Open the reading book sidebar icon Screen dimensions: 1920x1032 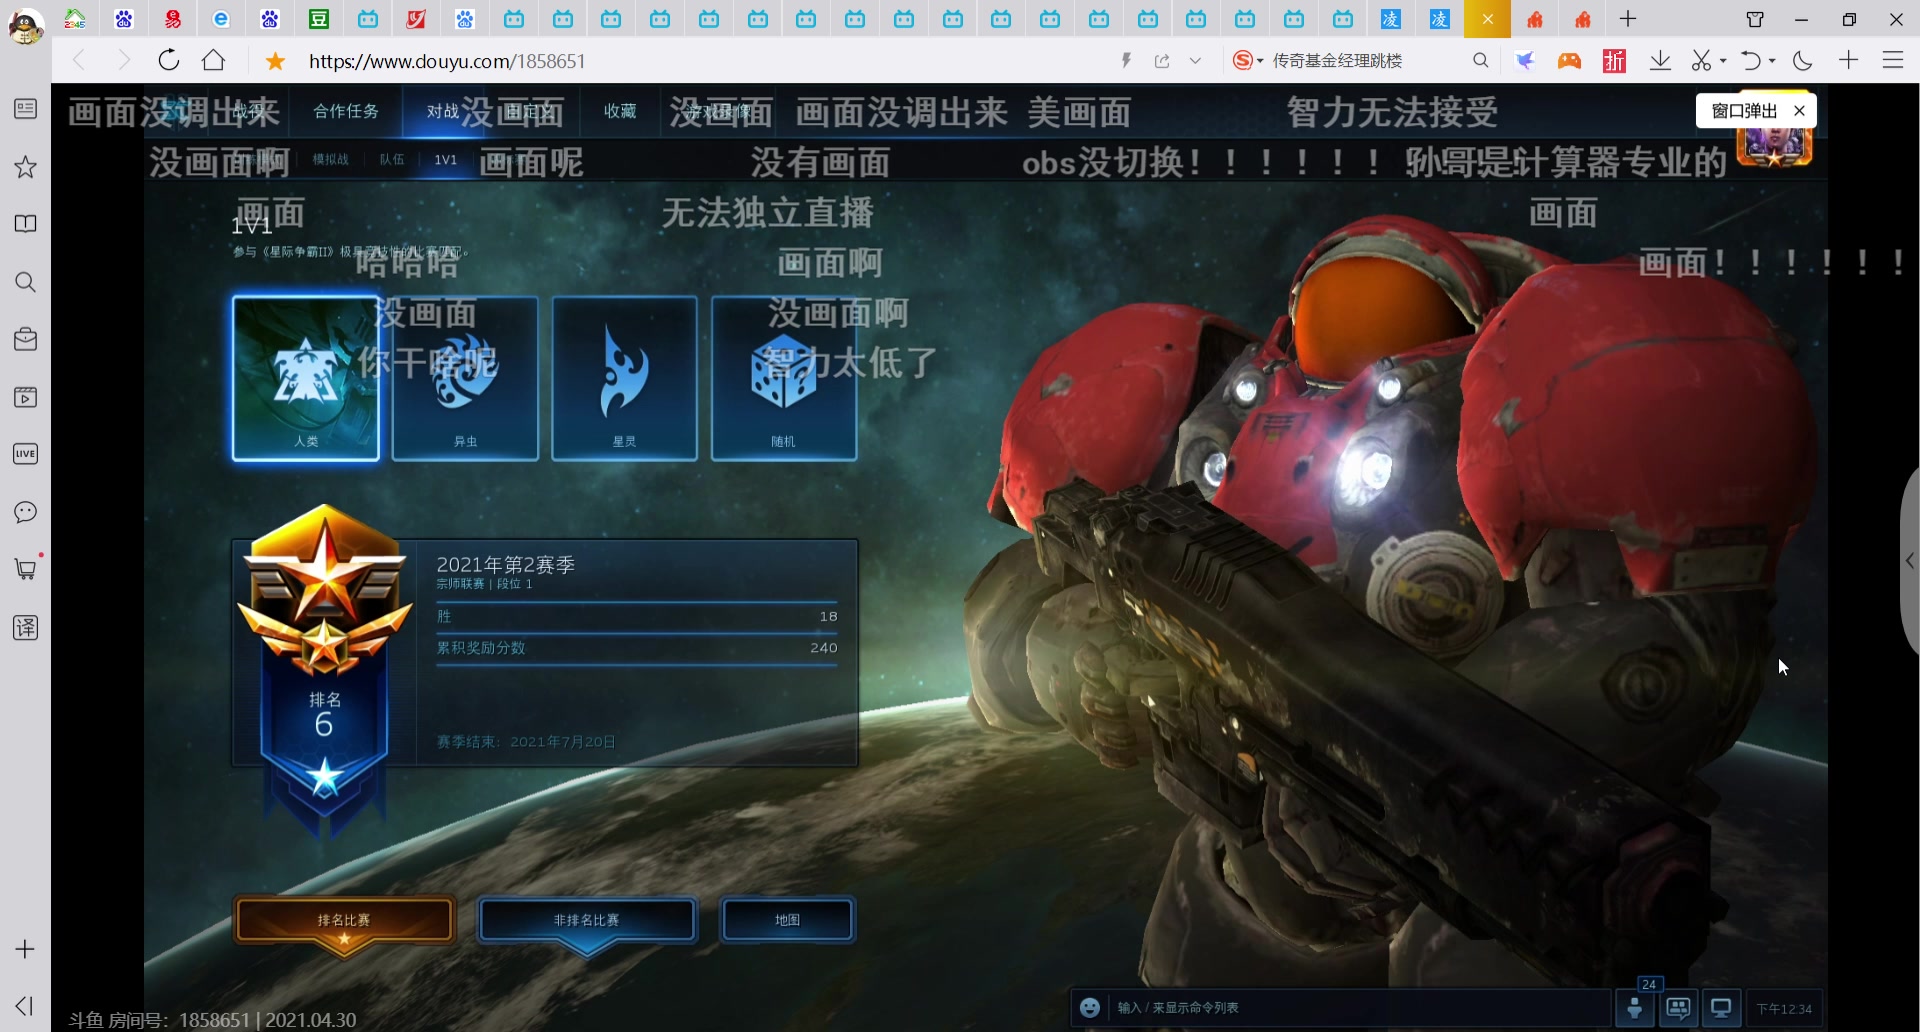pyautogui.click(x=26, y=224)
